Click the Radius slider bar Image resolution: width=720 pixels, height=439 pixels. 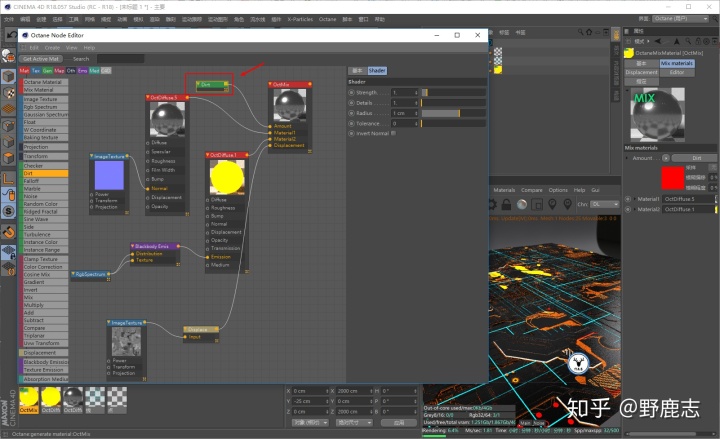click(453, 113)
